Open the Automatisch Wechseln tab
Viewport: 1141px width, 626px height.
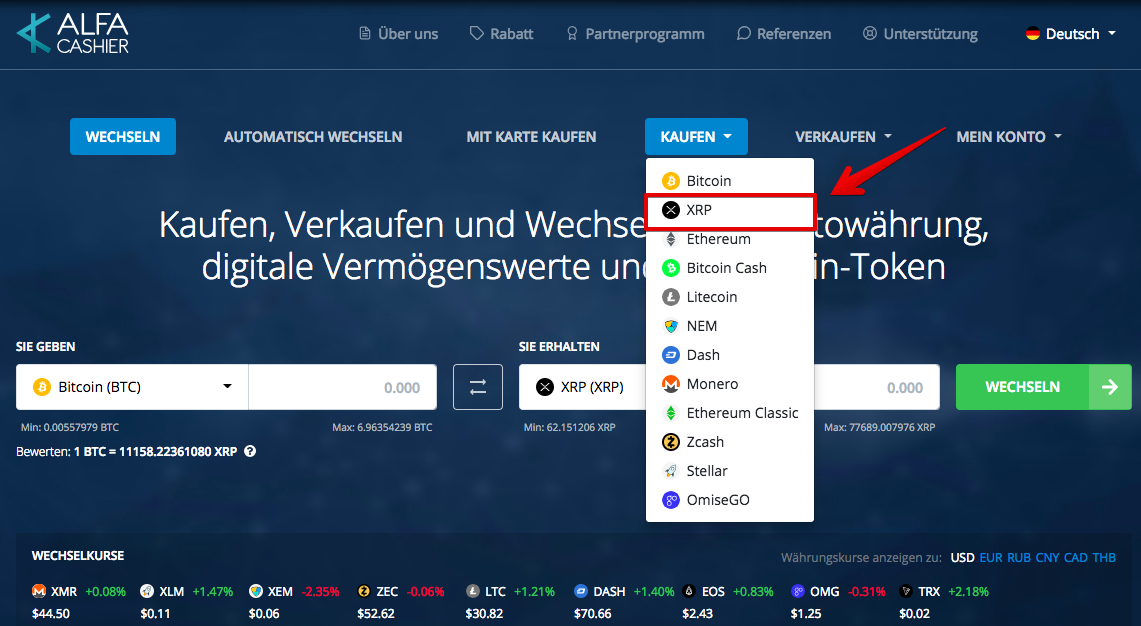tap(313, 136)
